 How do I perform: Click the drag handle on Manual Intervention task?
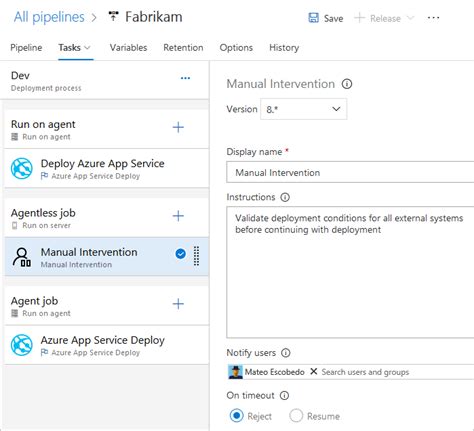coord(197,256)
